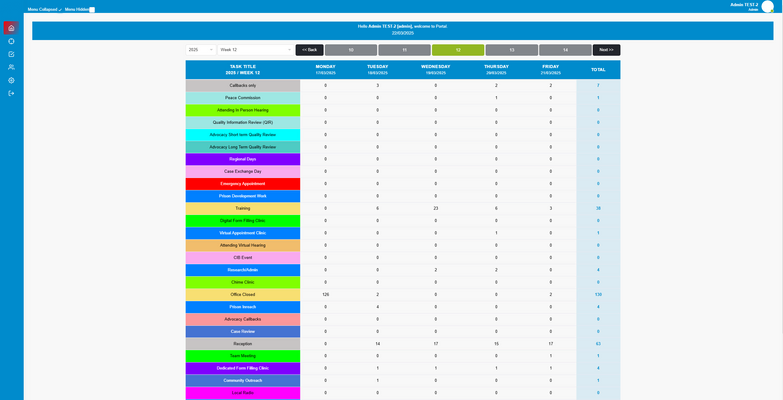The height and width of the screenshot is (400, 783).
Task: Select the Case Exchange Day label
Action: click(x=243, y=171)
